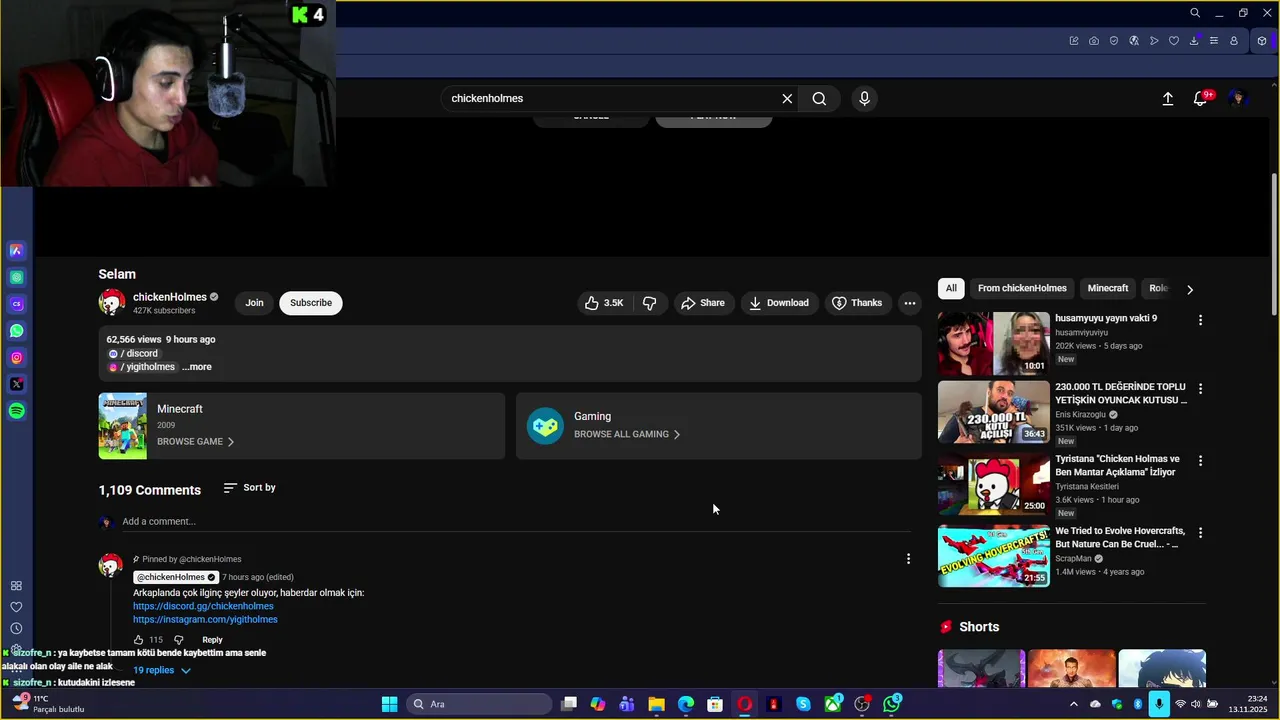Browse game link under Minecraft

point(195,442)
